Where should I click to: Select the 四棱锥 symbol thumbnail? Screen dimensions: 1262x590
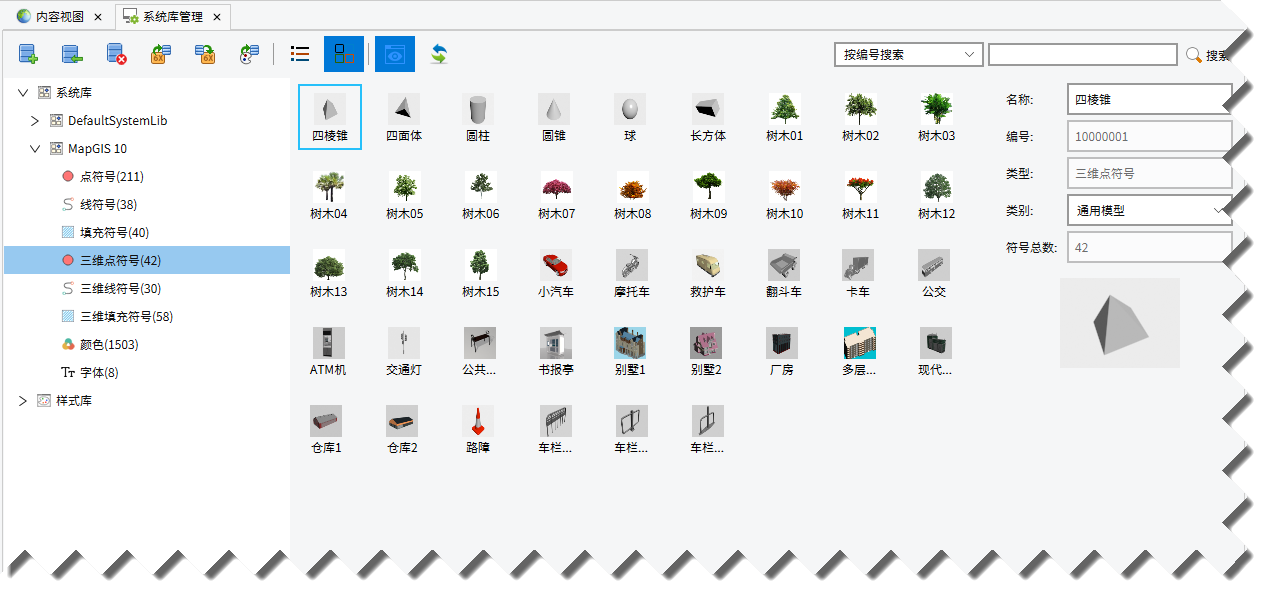tap(329, 117)
